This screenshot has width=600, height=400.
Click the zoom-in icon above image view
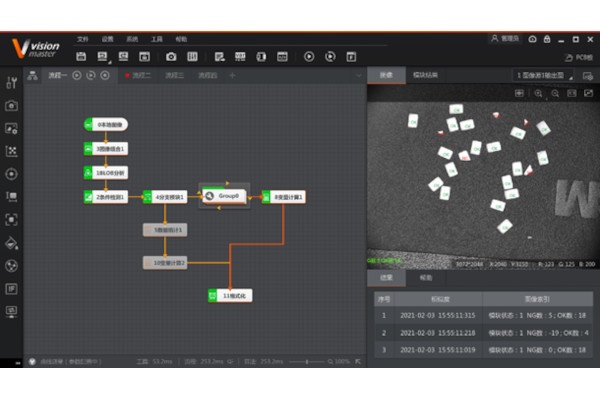[x=538, y=93]
